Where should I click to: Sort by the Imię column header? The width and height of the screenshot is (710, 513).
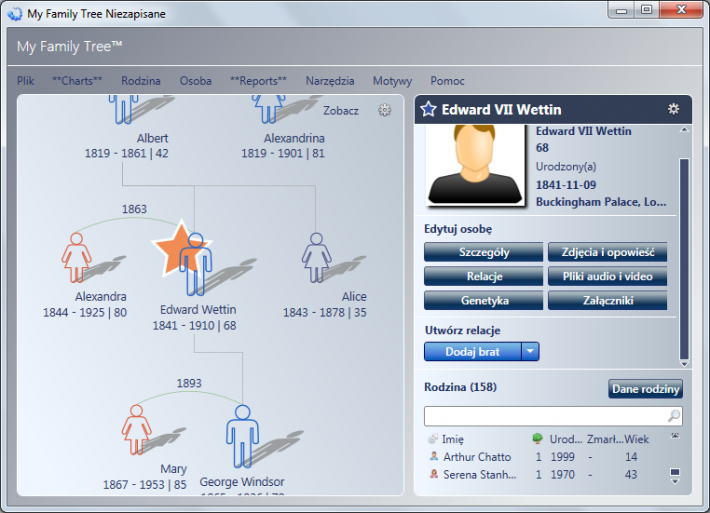click(453, 439)
